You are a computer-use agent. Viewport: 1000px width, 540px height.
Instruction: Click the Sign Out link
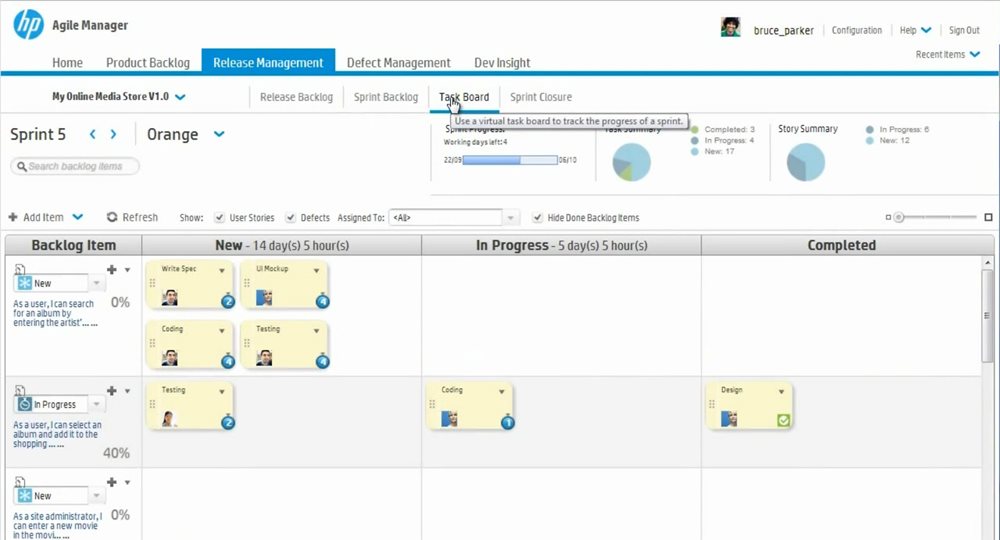964,30
